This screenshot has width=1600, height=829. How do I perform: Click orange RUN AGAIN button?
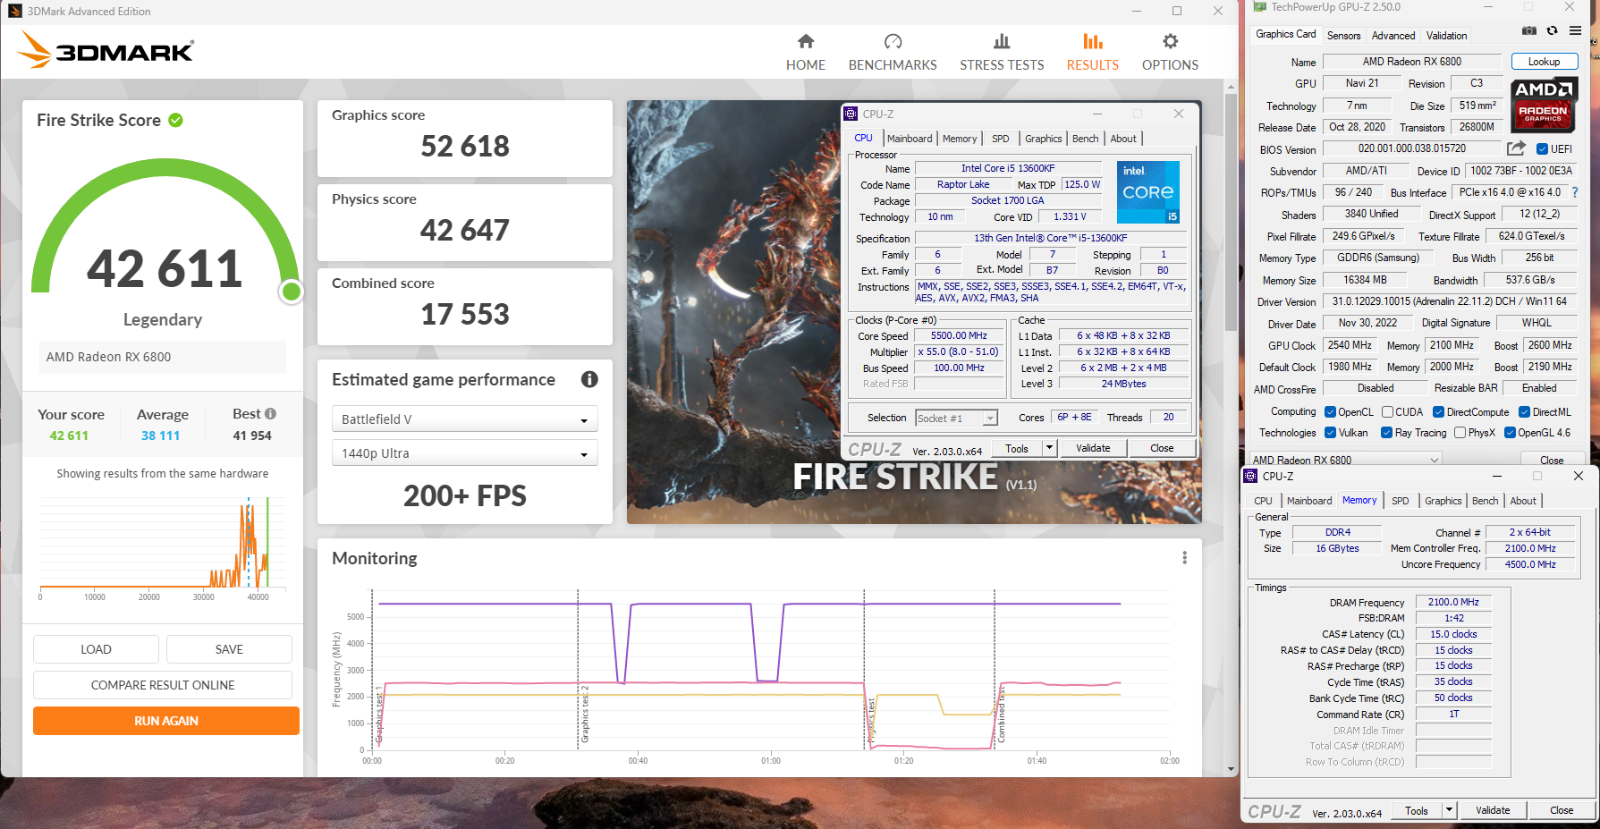click(166, 721)
